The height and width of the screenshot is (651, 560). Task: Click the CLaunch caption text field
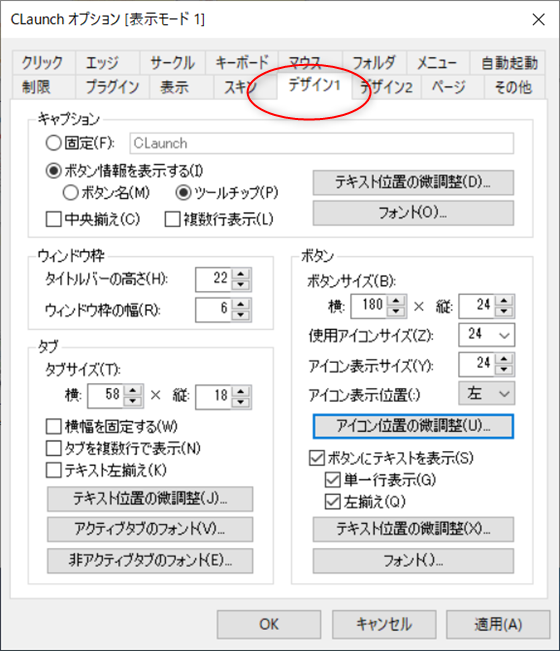[x=322, y=143]
